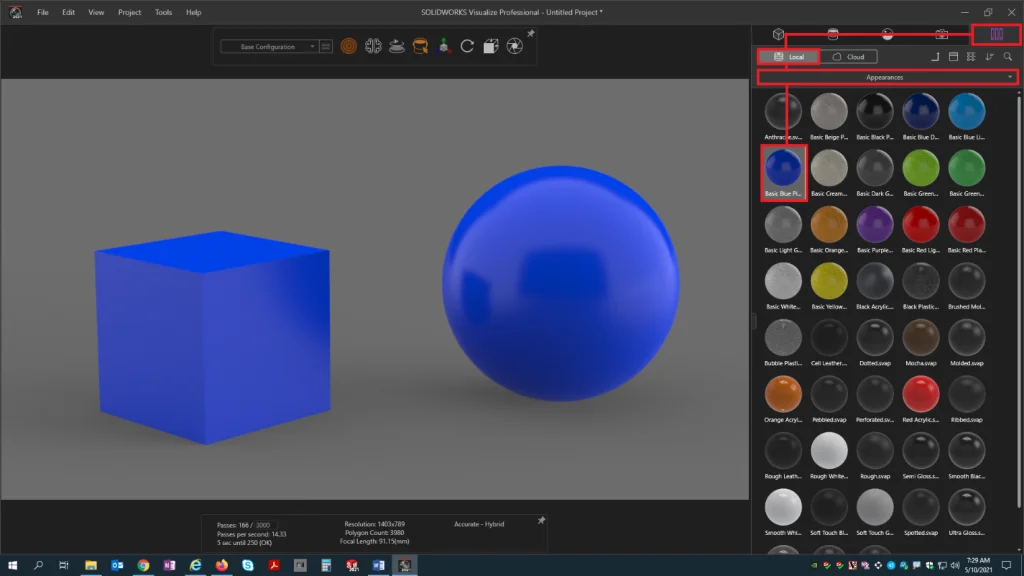Screen dimensions: 1024x576
Task: Click the object manipulation axes tool
Action: 443,46
